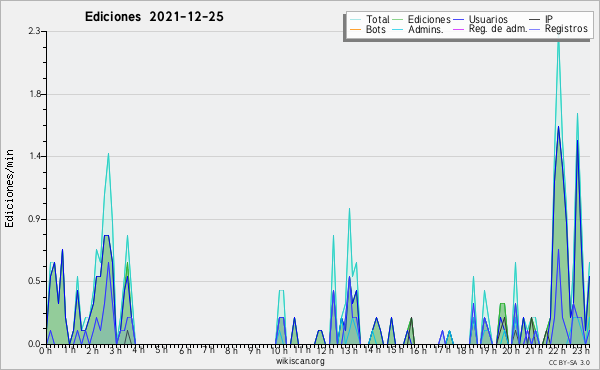Click the 8 h x-axis label
The height and width of the screenshot is (370, 600).
pos(232,351)
